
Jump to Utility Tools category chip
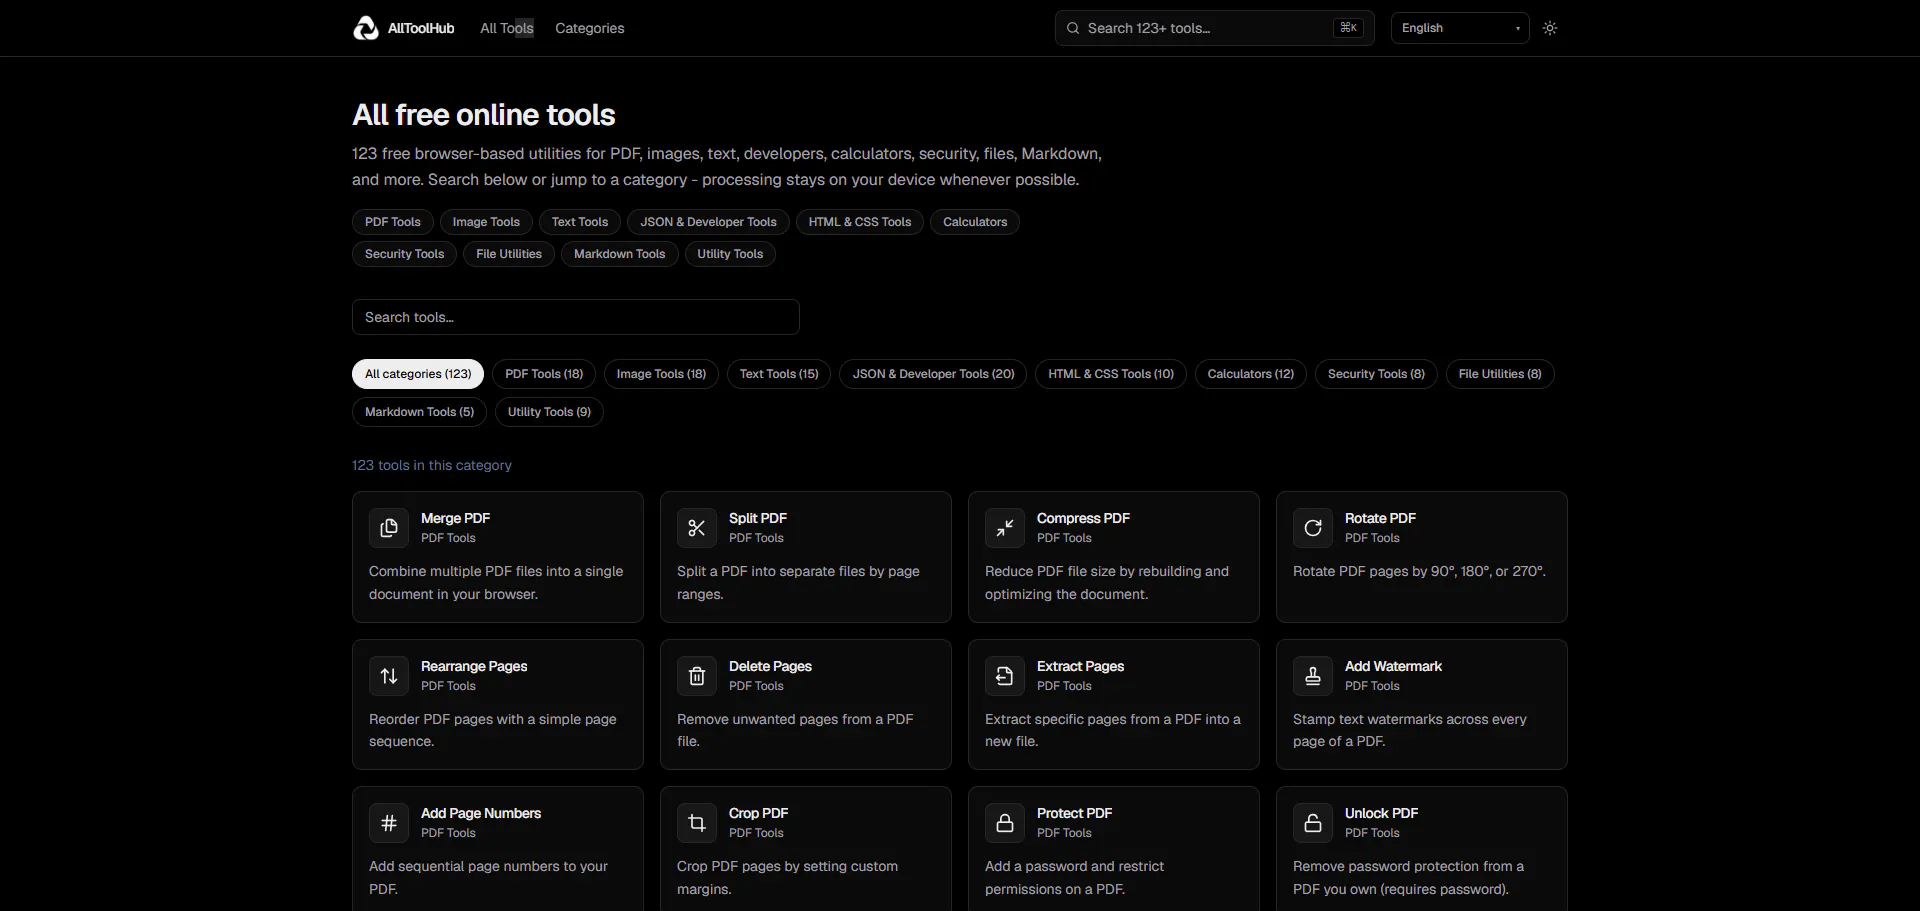point(730,254)
